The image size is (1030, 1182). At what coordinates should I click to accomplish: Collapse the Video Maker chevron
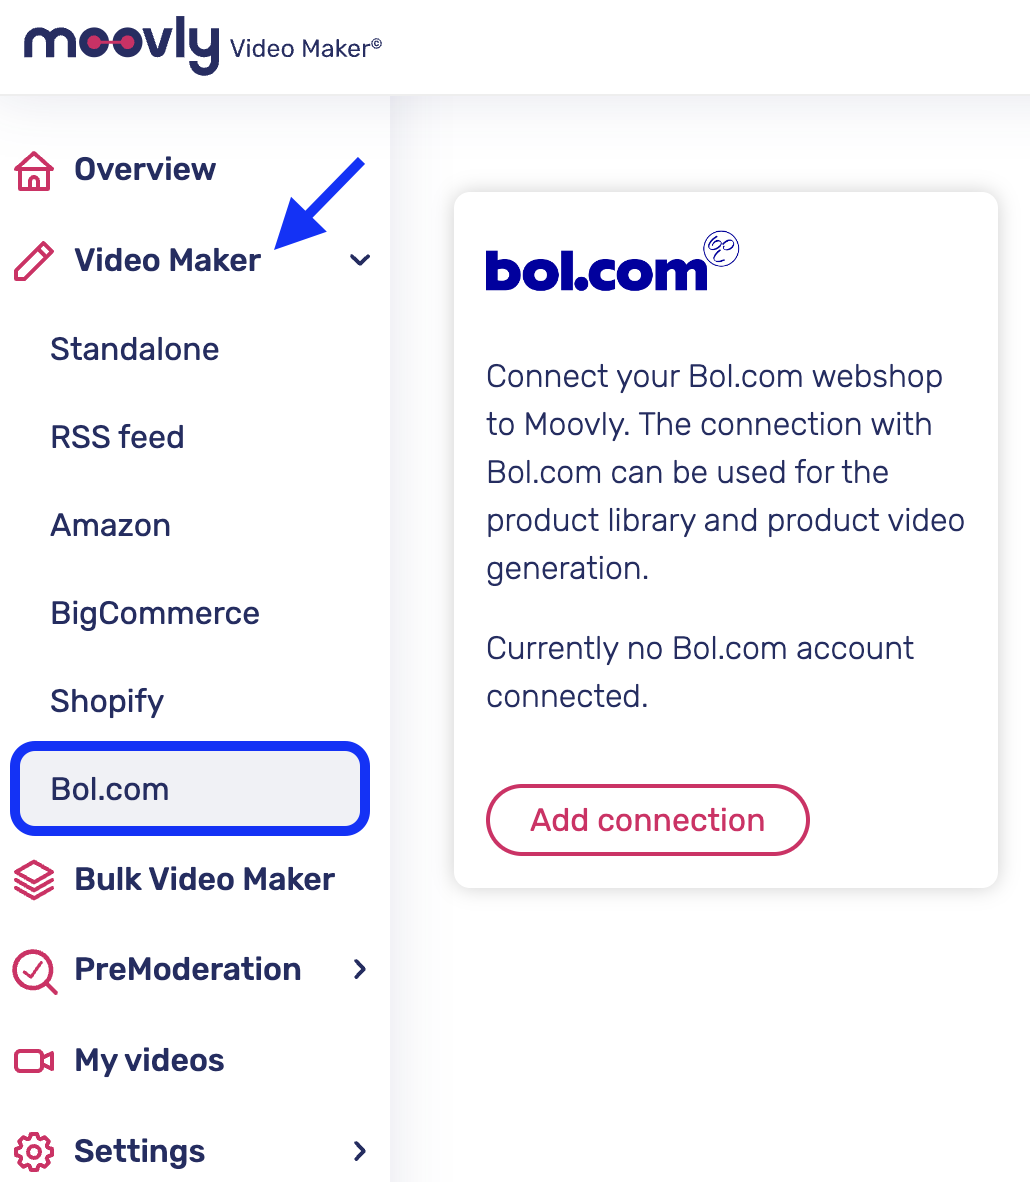(360, 260)
